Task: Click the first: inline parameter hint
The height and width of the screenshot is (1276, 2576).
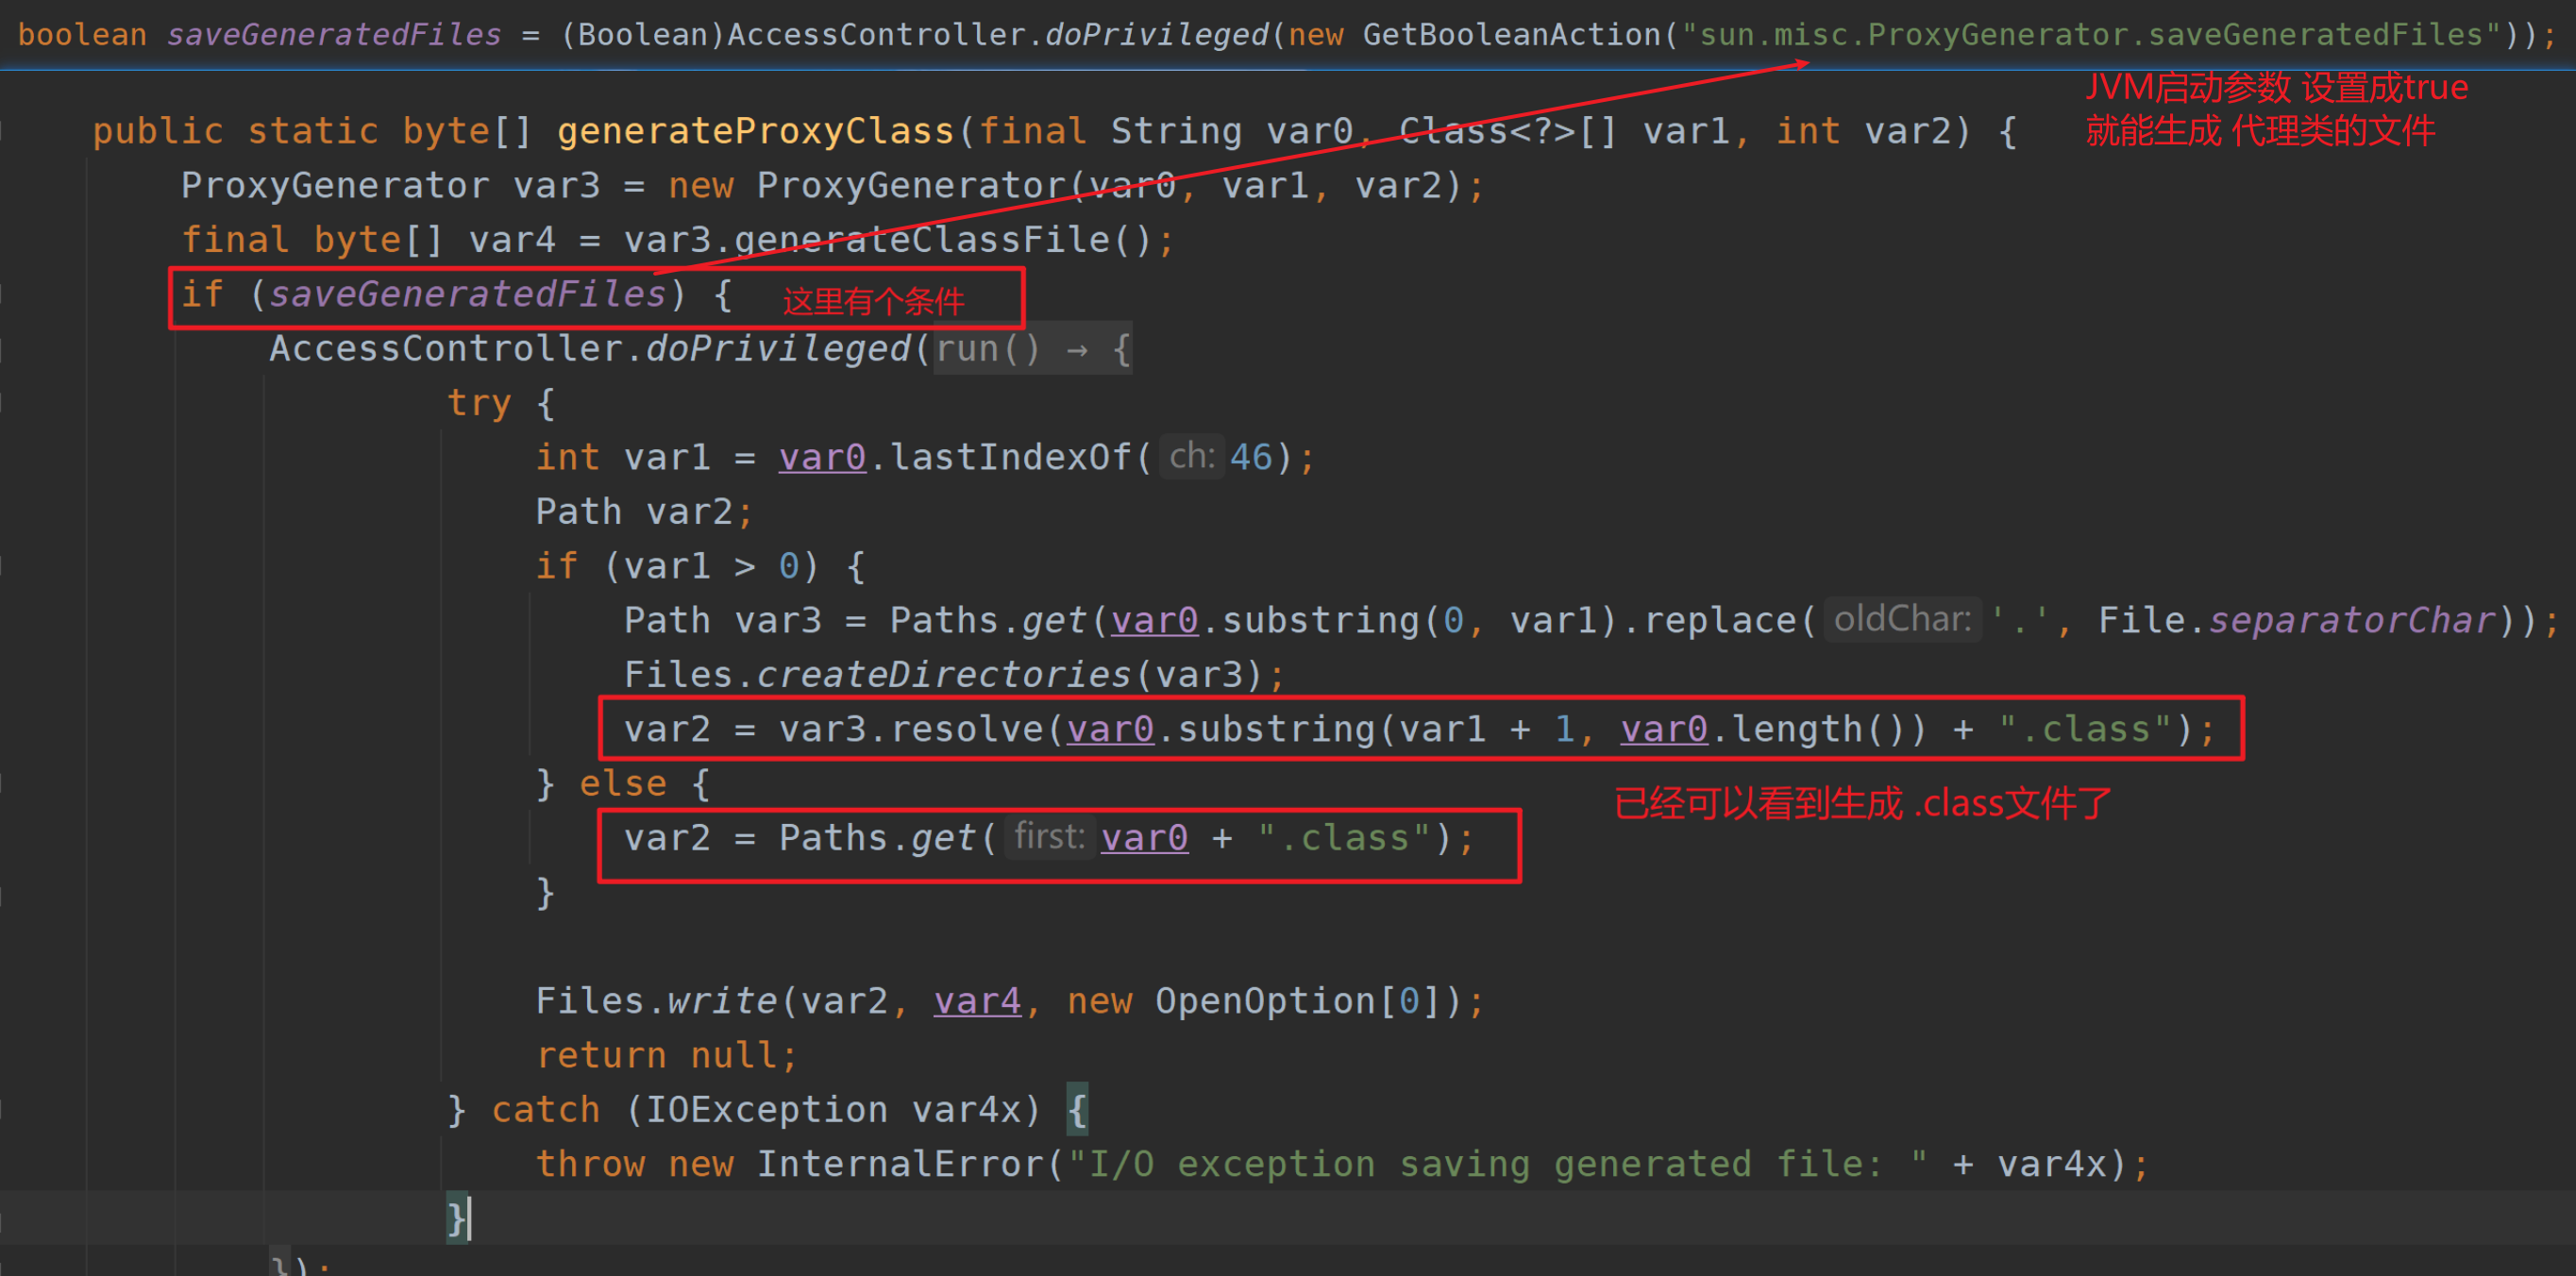Action: click(1048, 837)
